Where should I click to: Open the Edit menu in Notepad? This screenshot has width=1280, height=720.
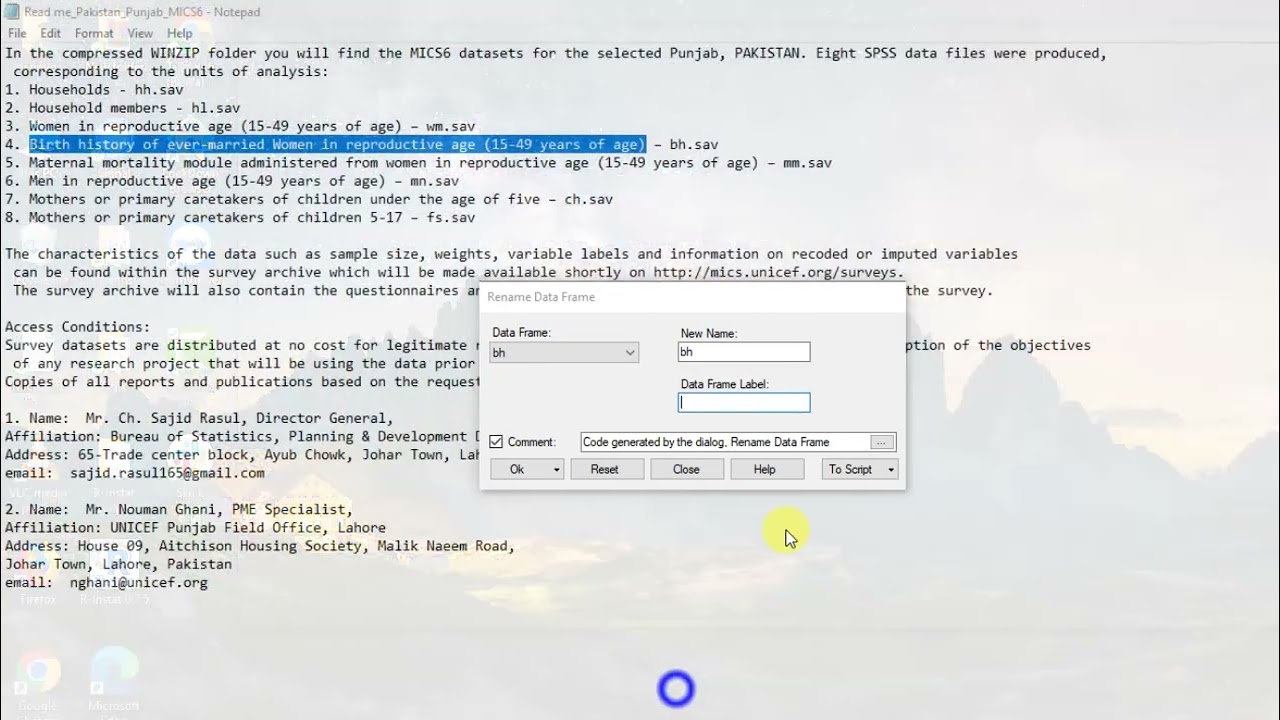pyautogui.click(x=50, y=33)
